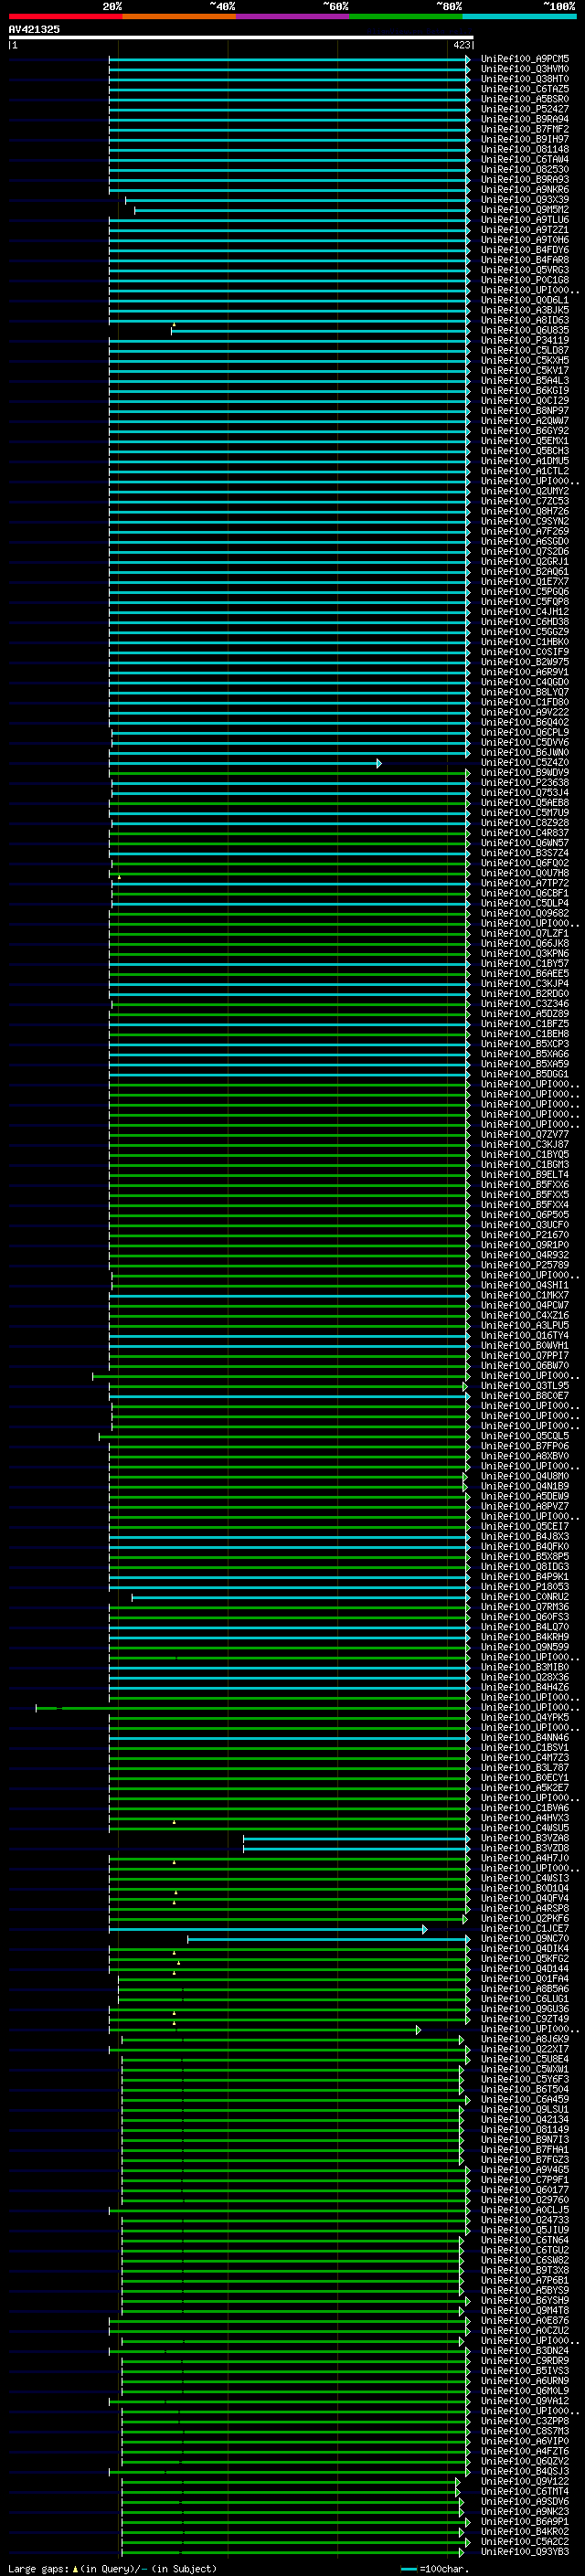Select label UniRef100_O24733

pyautogui.click(x=525, y=2220)
